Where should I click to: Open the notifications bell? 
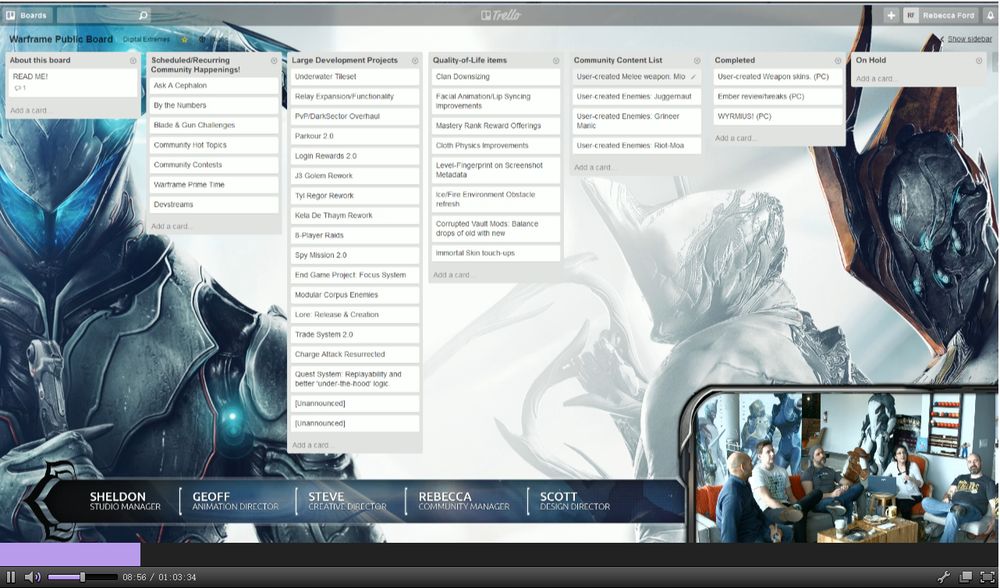[990, 15]
